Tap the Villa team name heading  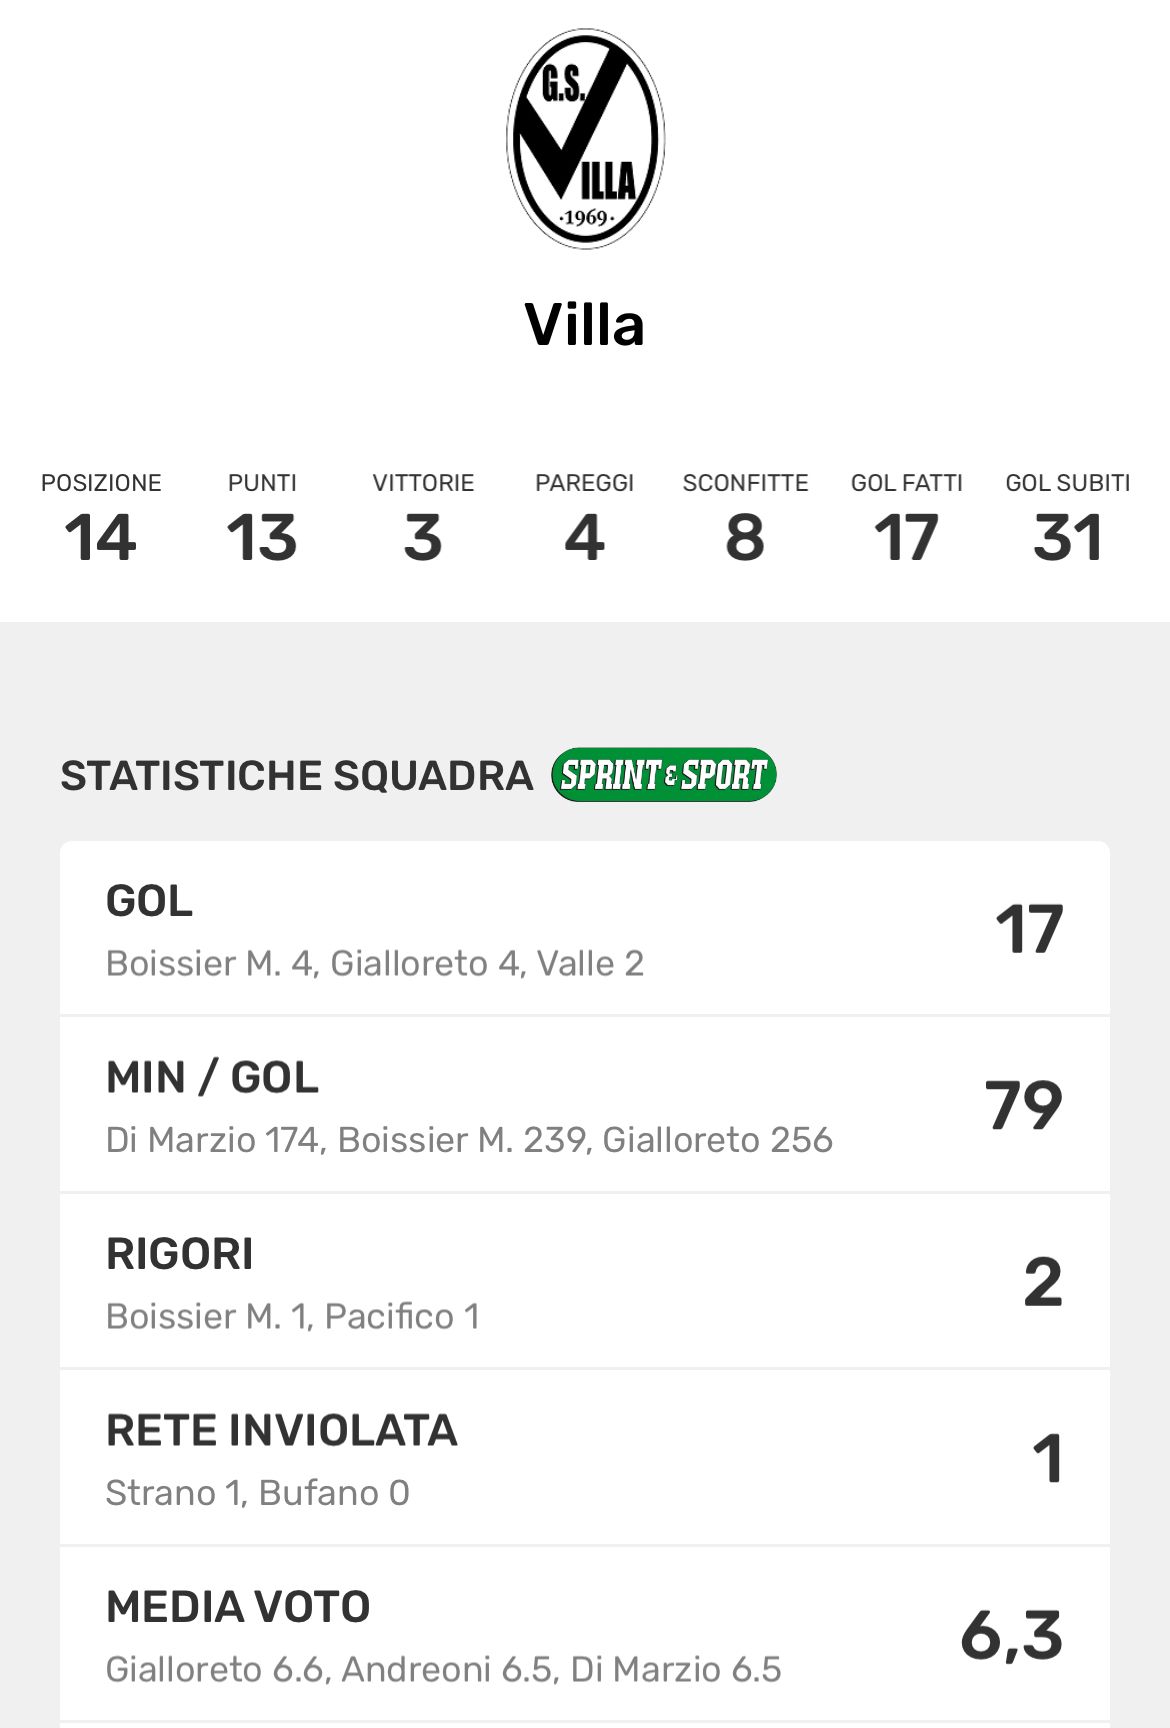pos(585,325)
